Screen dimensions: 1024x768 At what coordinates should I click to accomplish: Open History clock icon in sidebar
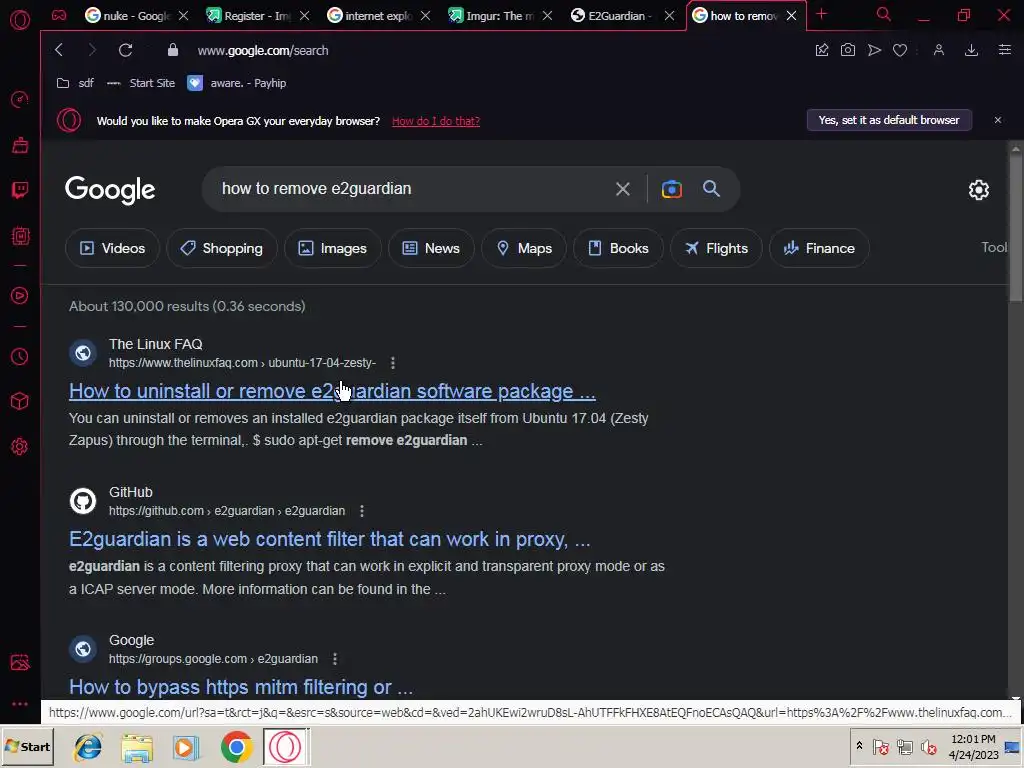(20, 357)
